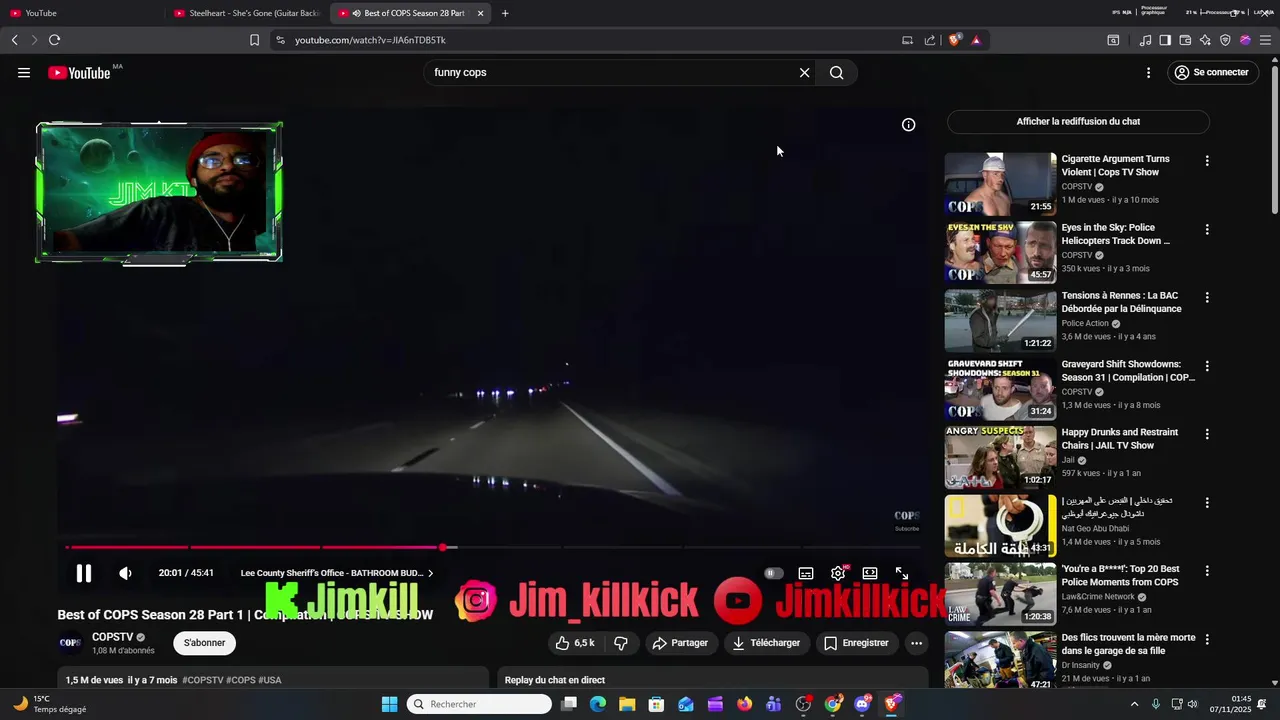Click the taskbar Rechercher search box
The width and height of the screenshot is (1280, 720).
pos(480,704)
